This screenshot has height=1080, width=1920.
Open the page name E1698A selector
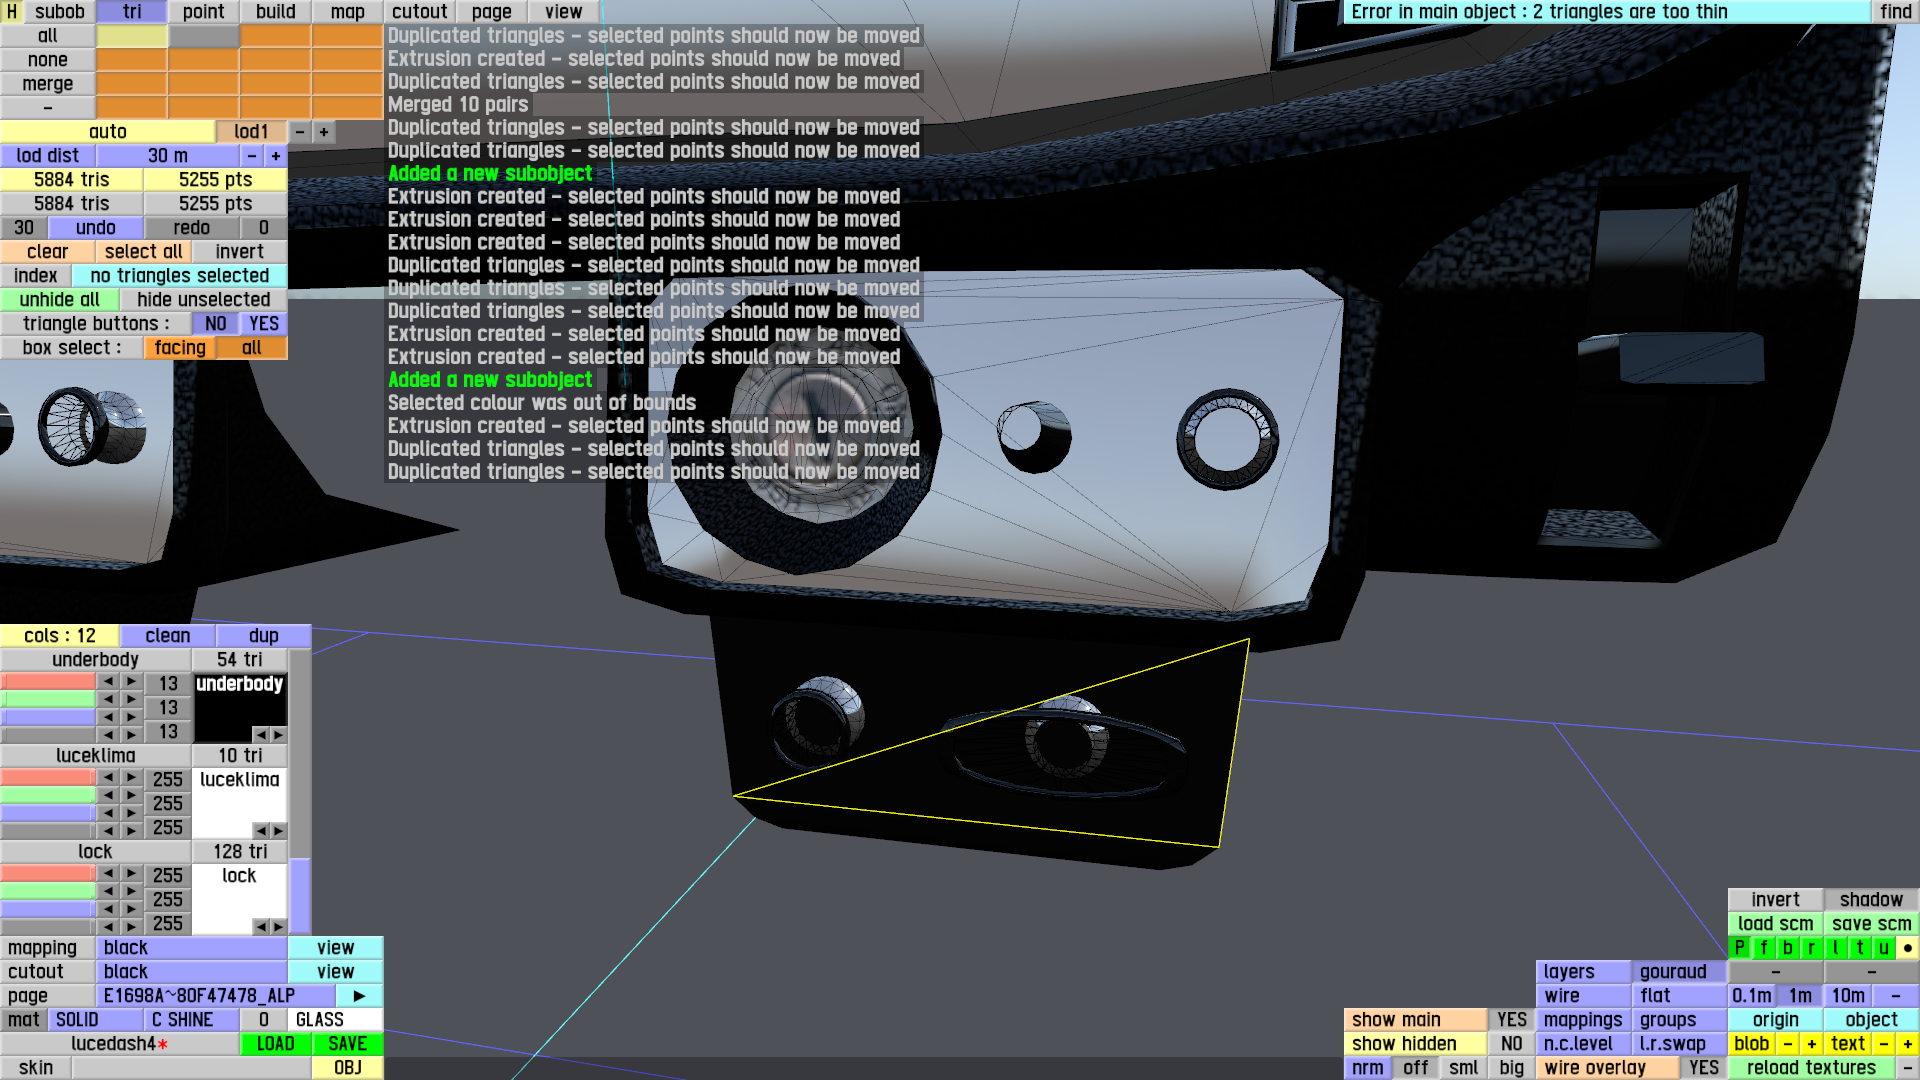pos(215,996)
